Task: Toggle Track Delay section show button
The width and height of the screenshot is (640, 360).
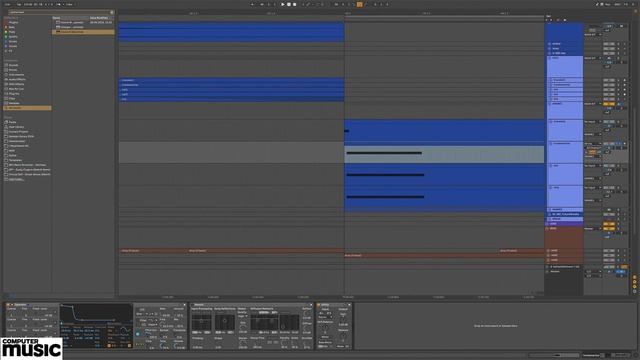Action: pyautogui.click(x=634, y=291)
